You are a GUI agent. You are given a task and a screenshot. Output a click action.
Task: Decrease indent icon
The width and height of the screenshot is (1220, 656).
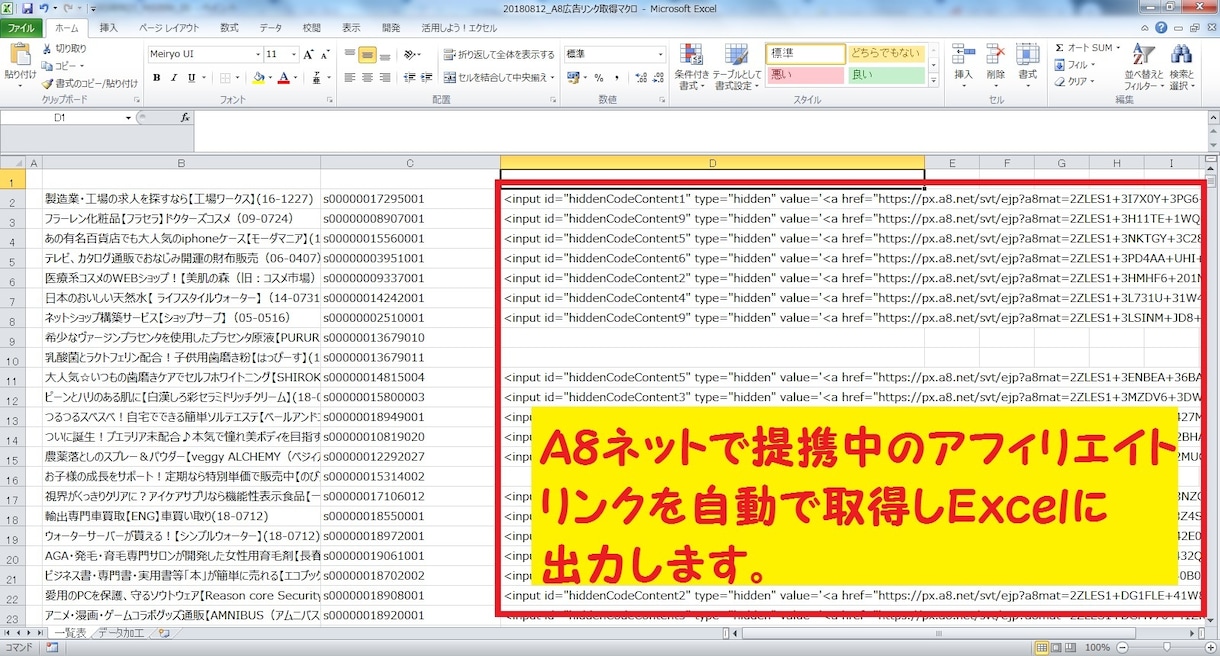409,78
